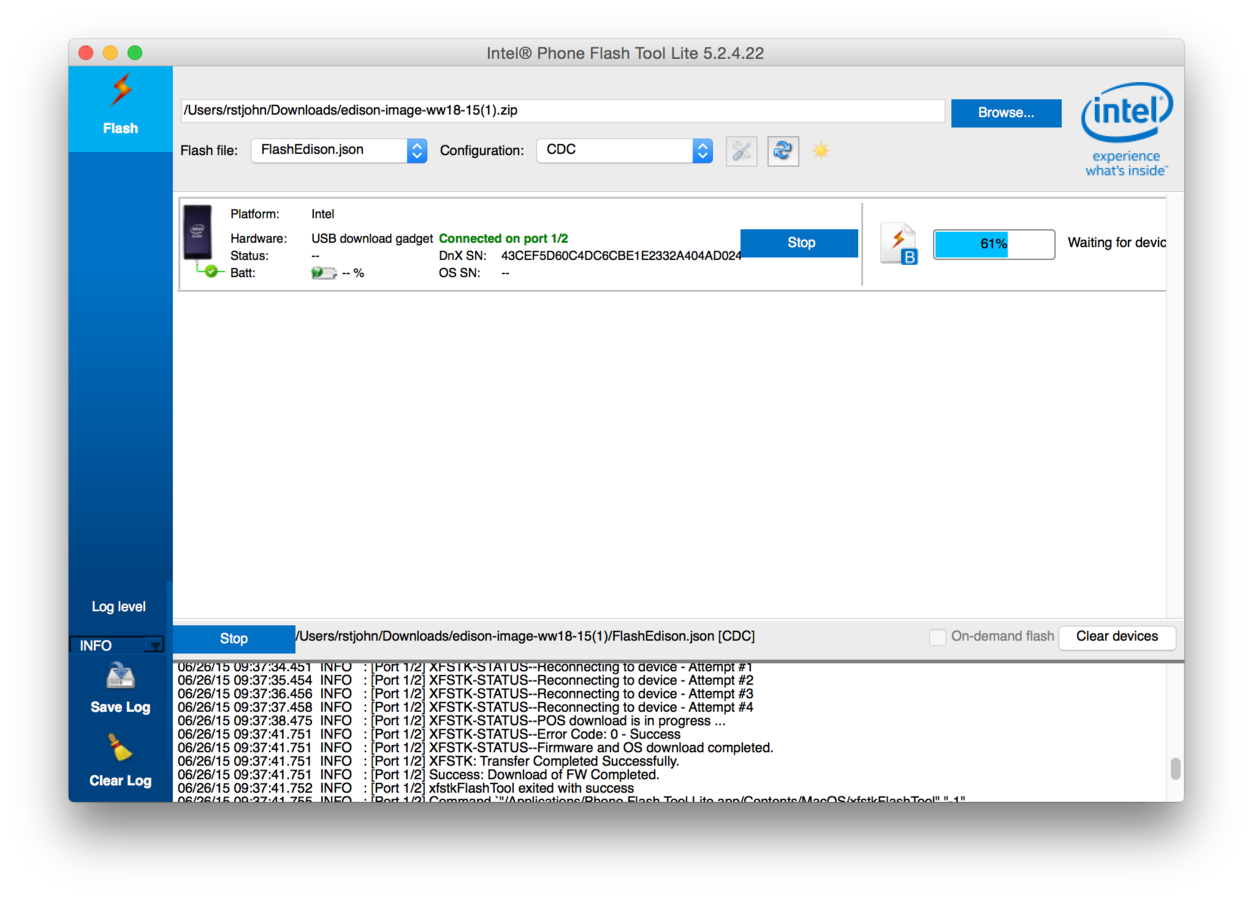Open the INFO log level dropdown
The image size is (1253, 900).
point(116,646)
